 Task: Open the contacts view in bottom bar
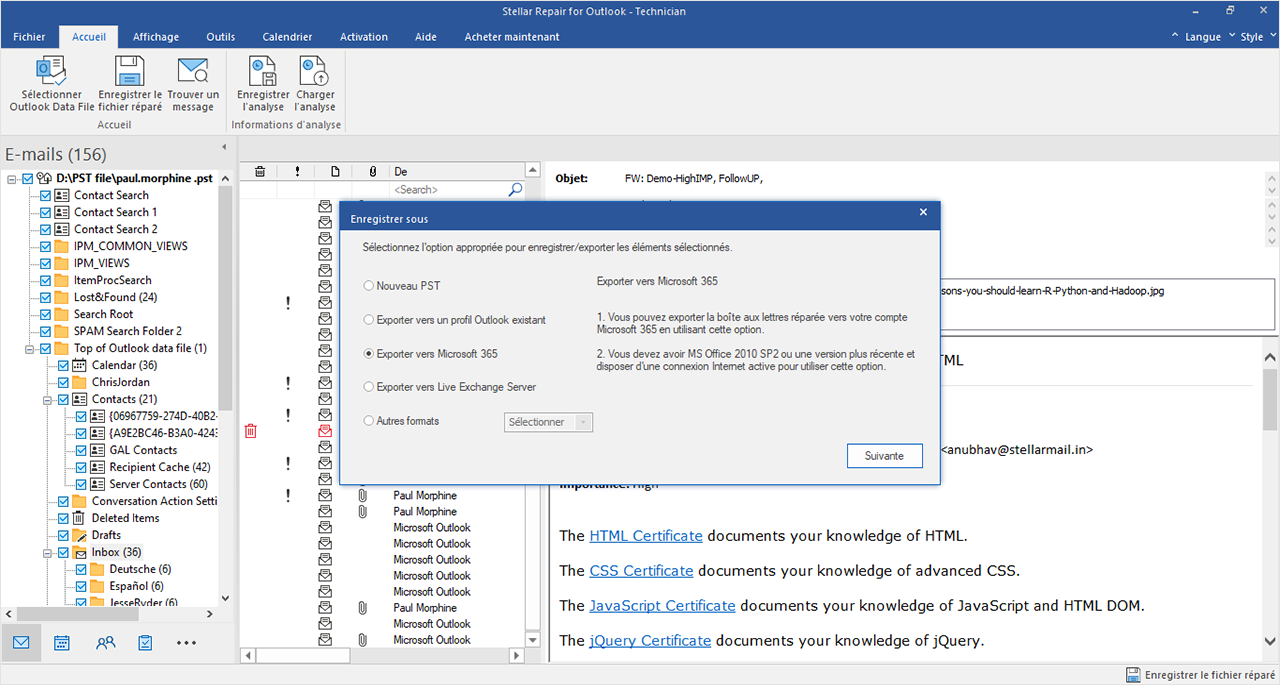pos(105,643)
